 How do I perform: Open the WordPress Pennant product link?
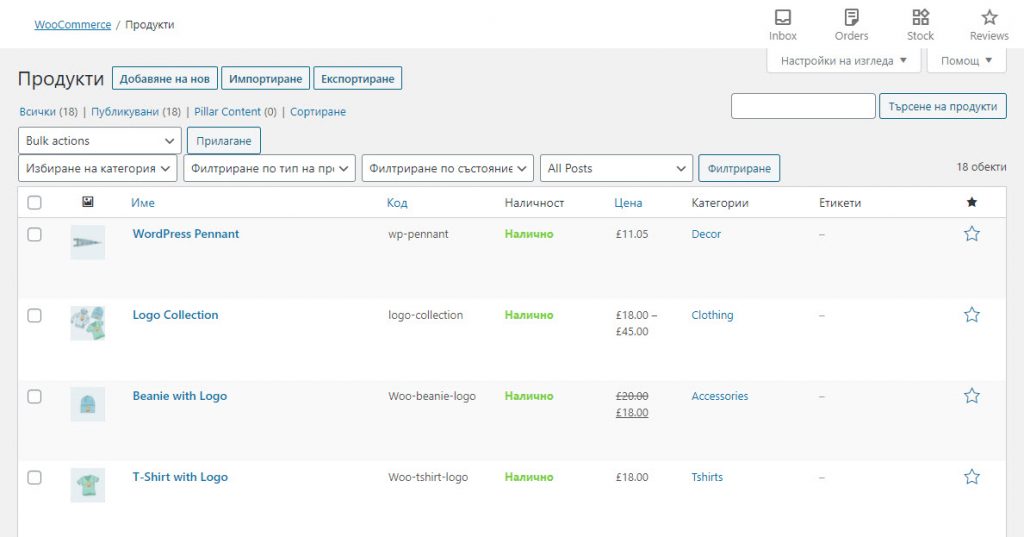pos(185,234)
